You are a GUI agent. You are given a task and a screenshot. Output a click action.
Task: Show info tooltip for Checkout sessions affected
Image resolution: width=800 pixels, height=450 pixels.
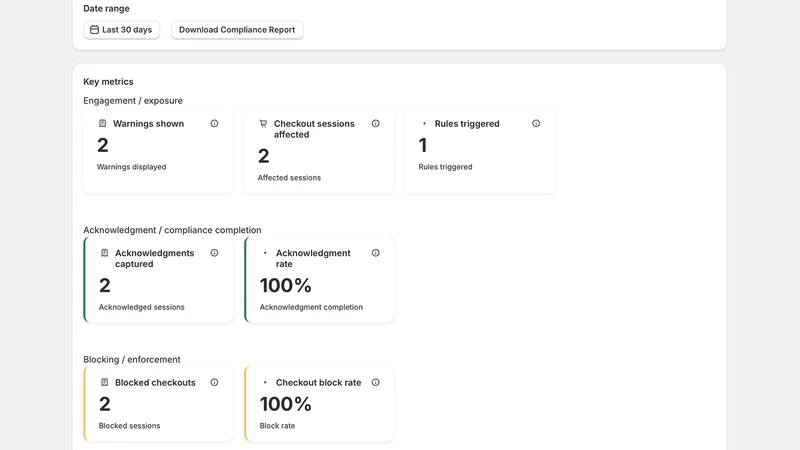376,123
